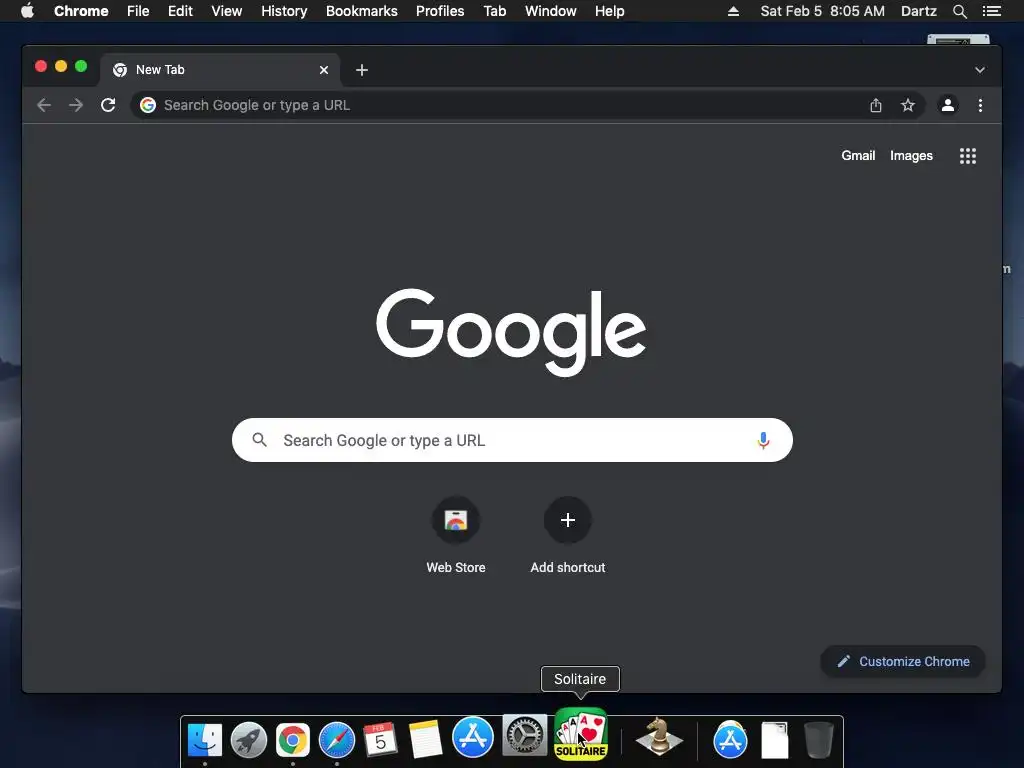1024x768 pixels.
Task: Click the Chrome icon in the Dock
Action: (x=293, y=740)
